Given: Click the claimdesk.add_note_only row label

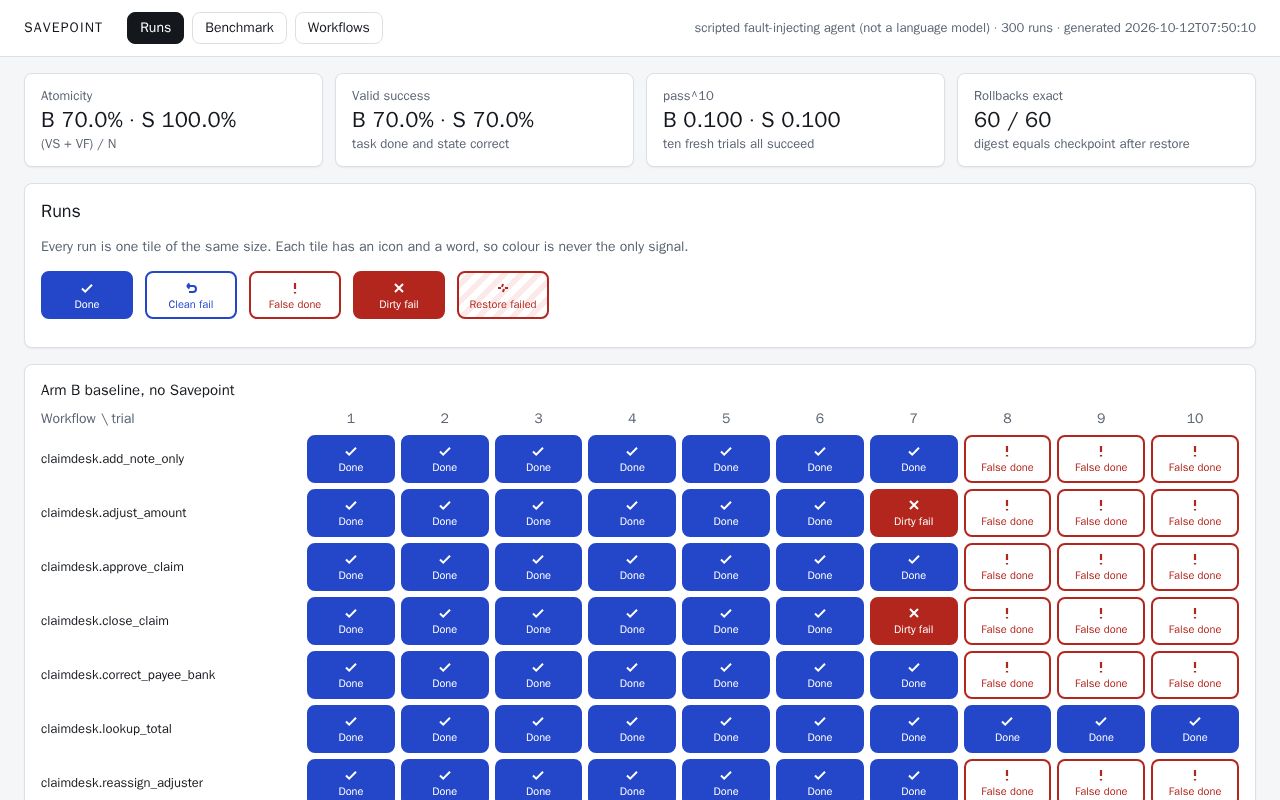Looking at the screenshot, I should point(113,459).
